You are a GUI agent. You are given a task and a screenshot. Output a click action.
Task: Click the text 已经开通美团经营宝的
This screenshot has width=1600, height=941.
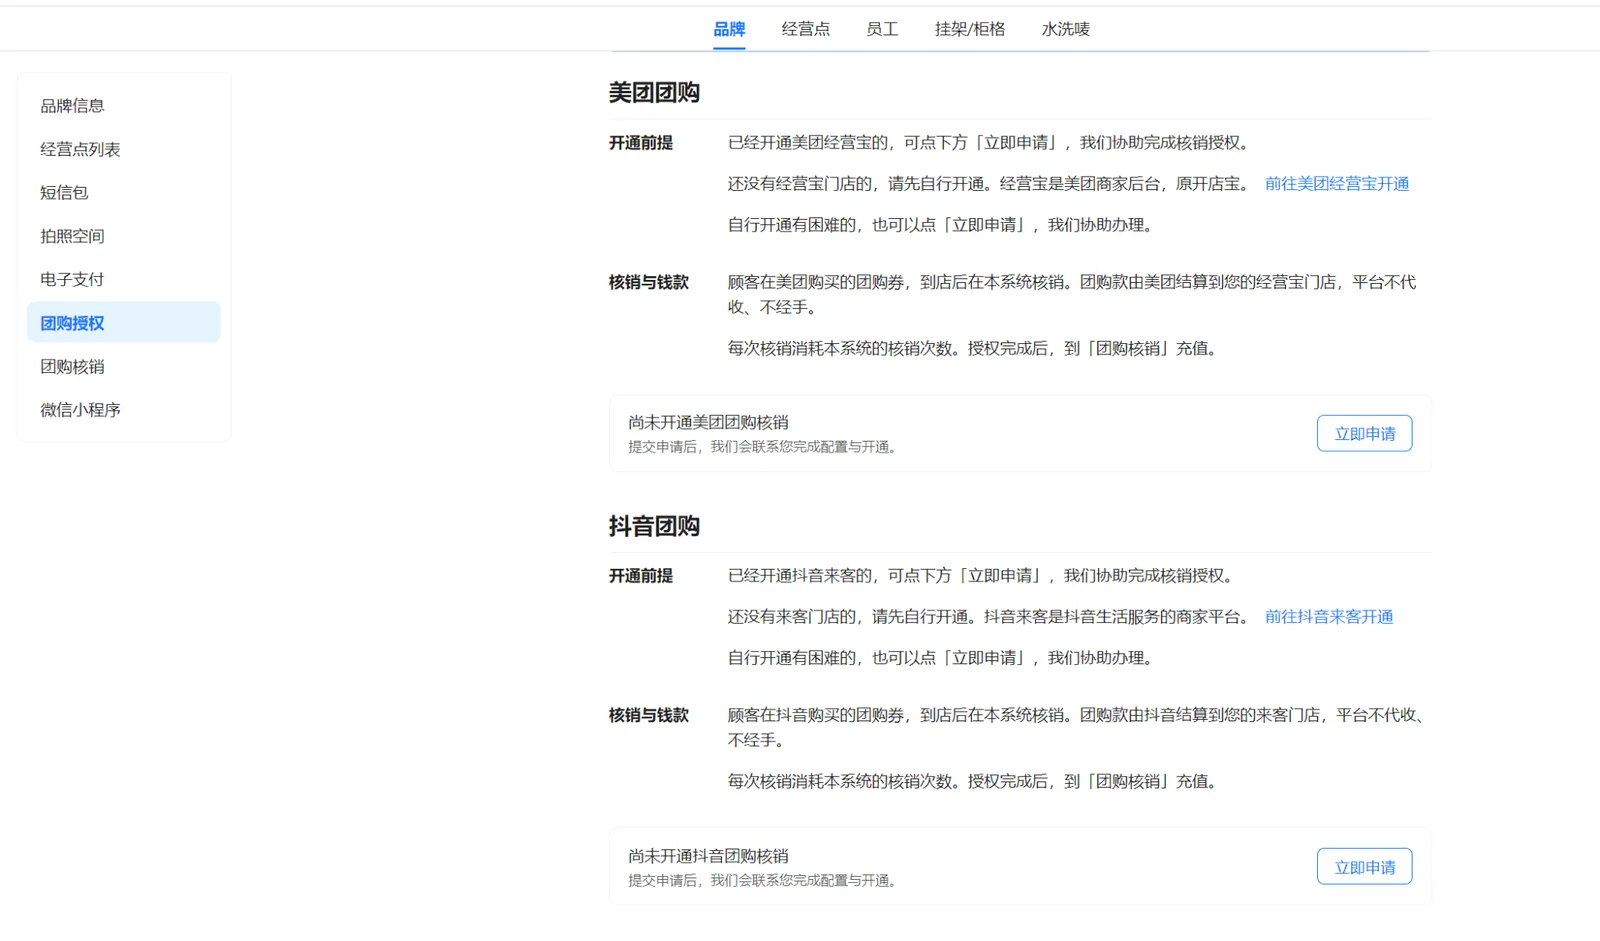click(x=809, y=143)
